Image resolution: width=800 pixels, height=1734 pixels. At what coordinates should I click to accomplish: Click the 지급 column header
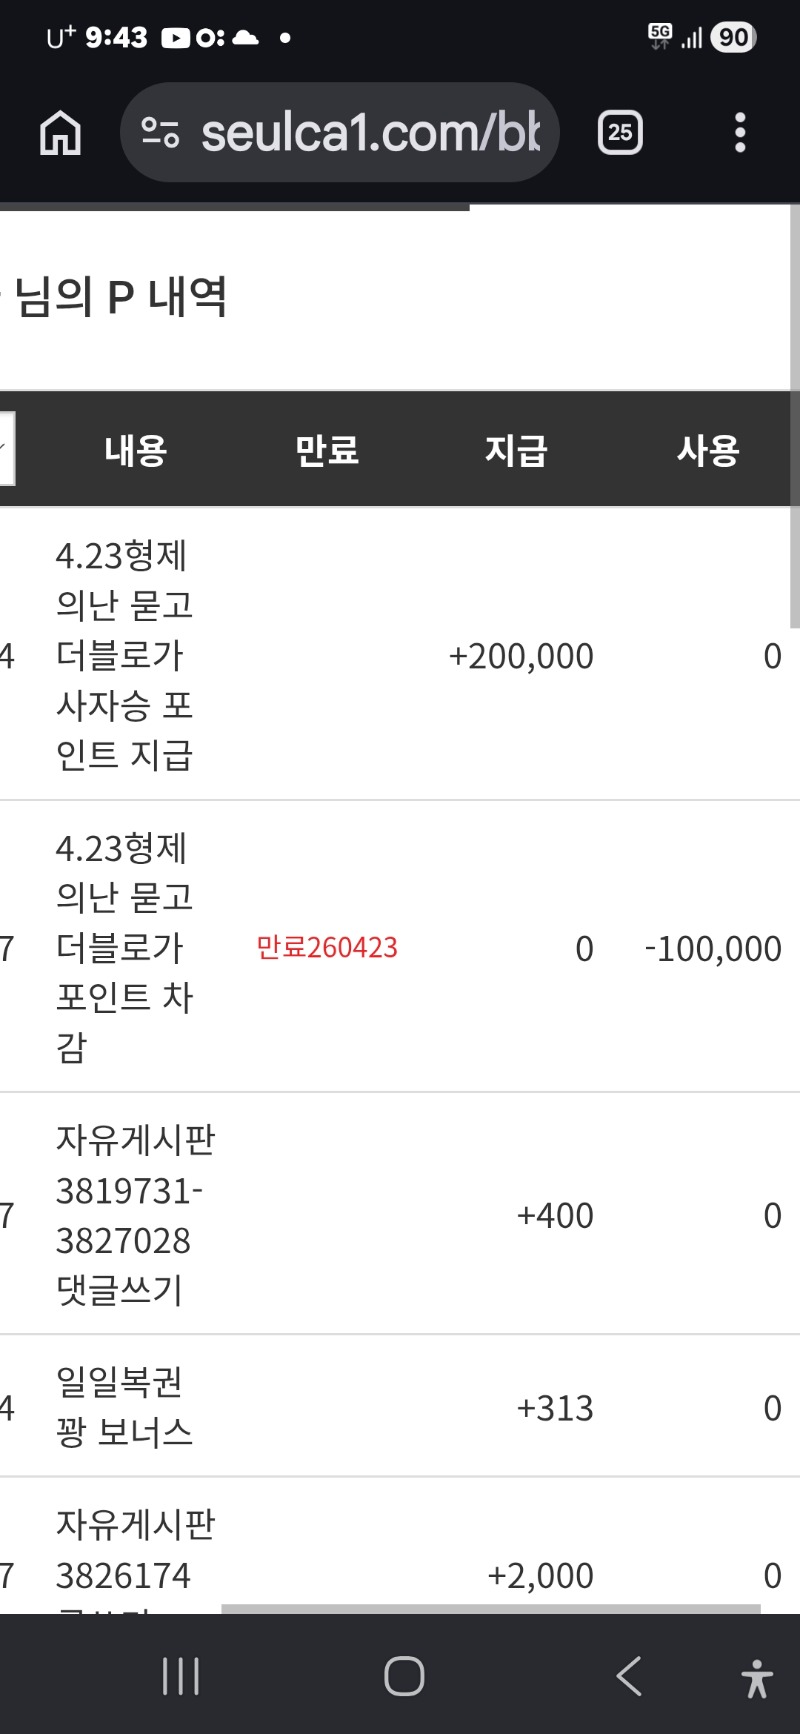516,450
